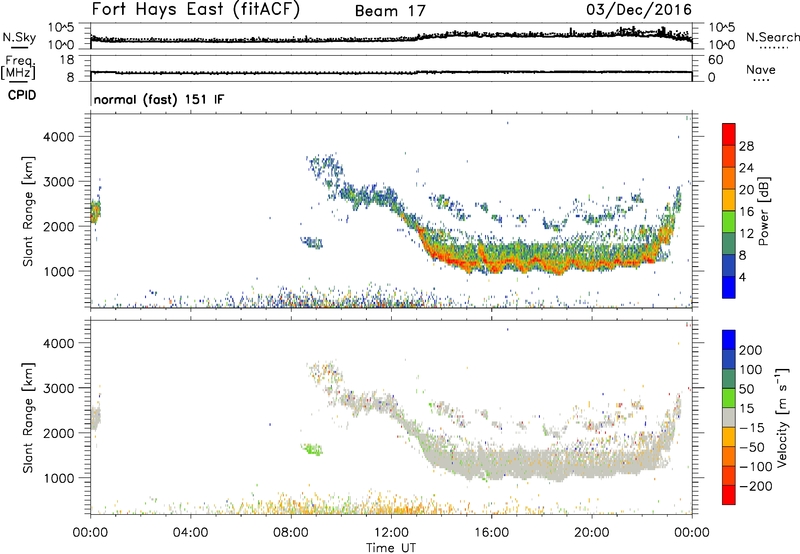Click the velocity color bar
The image size is (800, 554).
(x=729, y=417)
